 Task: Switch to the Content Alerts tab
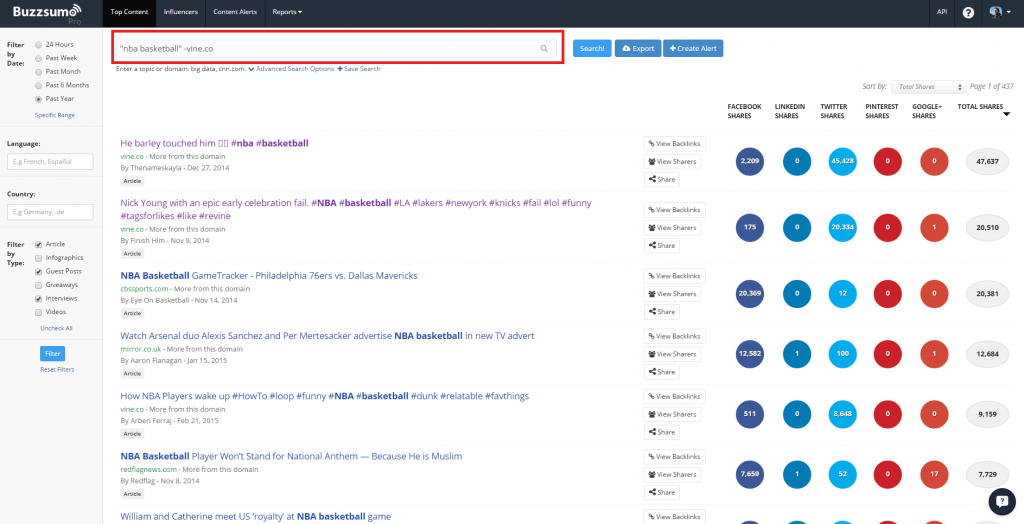[x=236, y=12]
